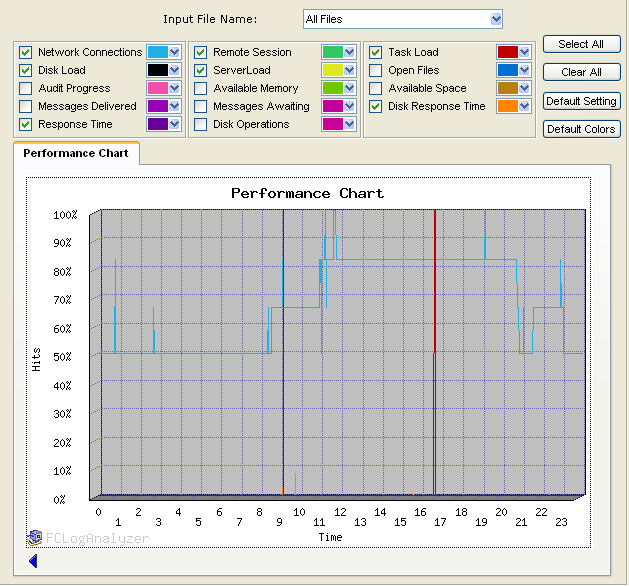This screenshot has width=629, height=586.
Task: Enable the Audit Progress checkbox
Action: (x=26, y=88)
